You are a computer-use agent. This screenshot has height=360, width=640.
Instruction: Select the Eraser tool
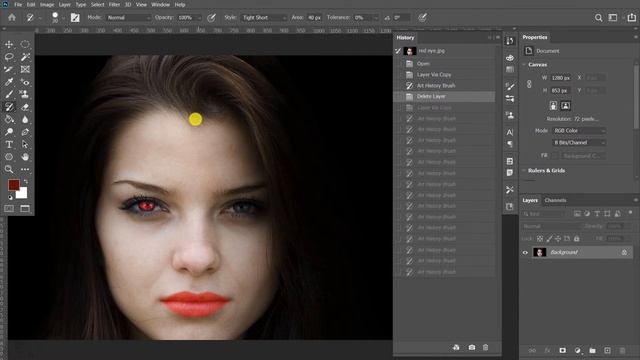25,107
